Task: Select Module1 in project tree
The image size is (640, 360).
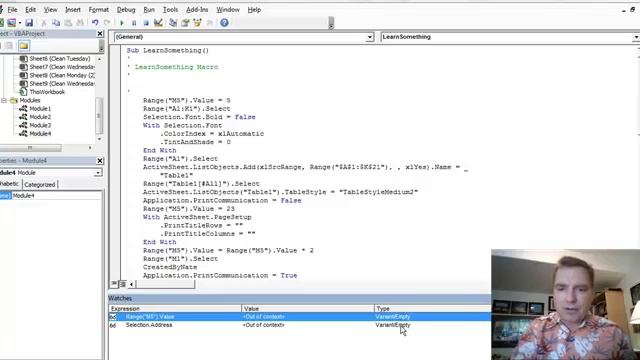Action: pos(40,109)
